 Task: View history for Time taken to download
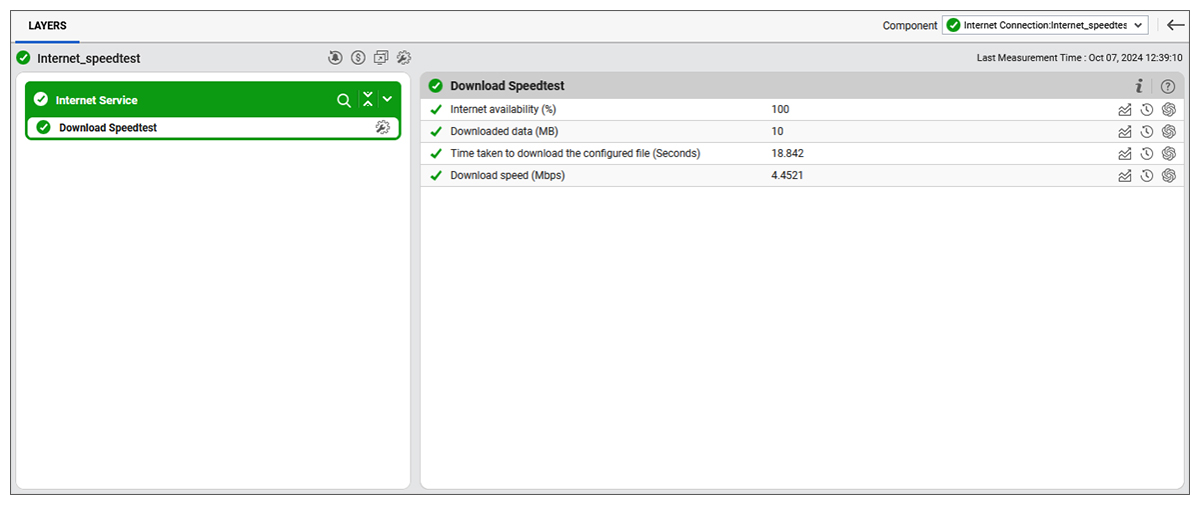1147,154
